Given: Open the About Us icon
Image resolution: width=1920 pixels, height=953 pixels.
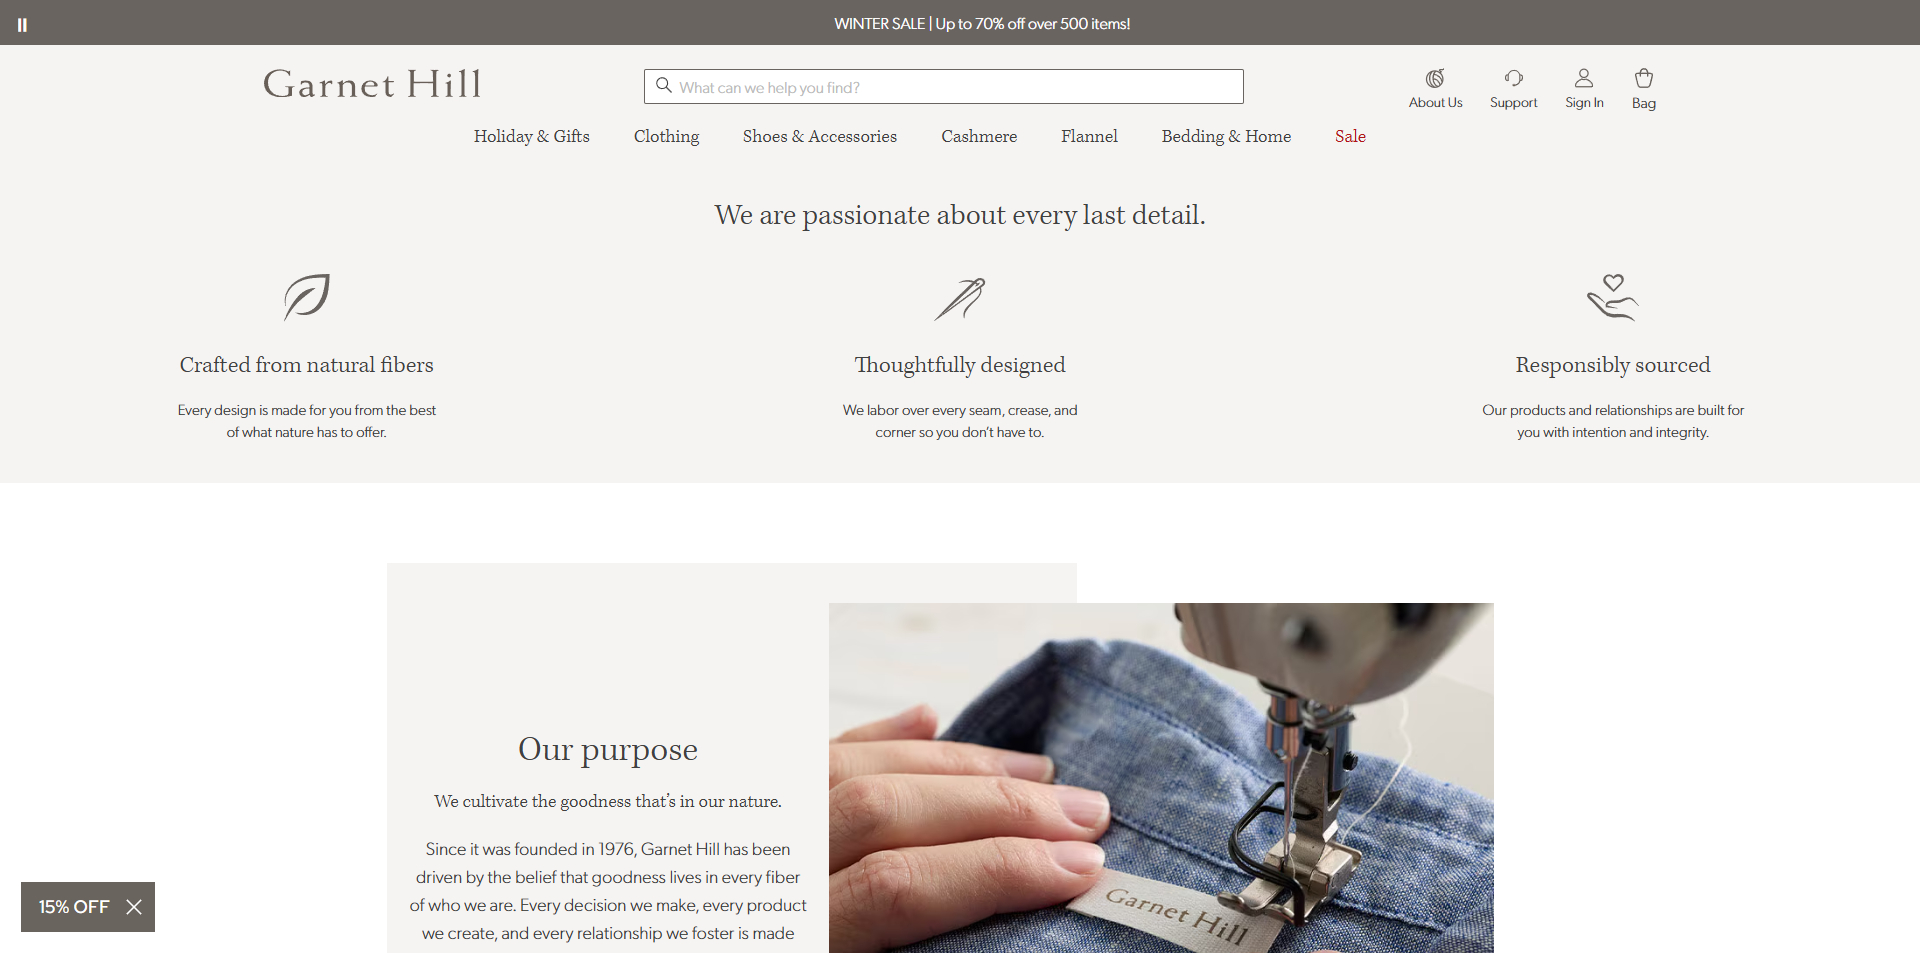Looking at the screenshot, I should (x=1435, y=79).
